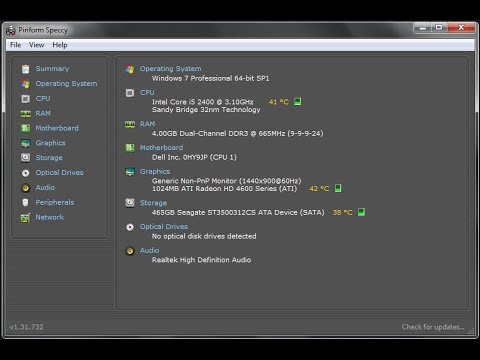Click the CPU chip icon in sidebar
This screenshot has width=480, height=360.
[26, 99]
